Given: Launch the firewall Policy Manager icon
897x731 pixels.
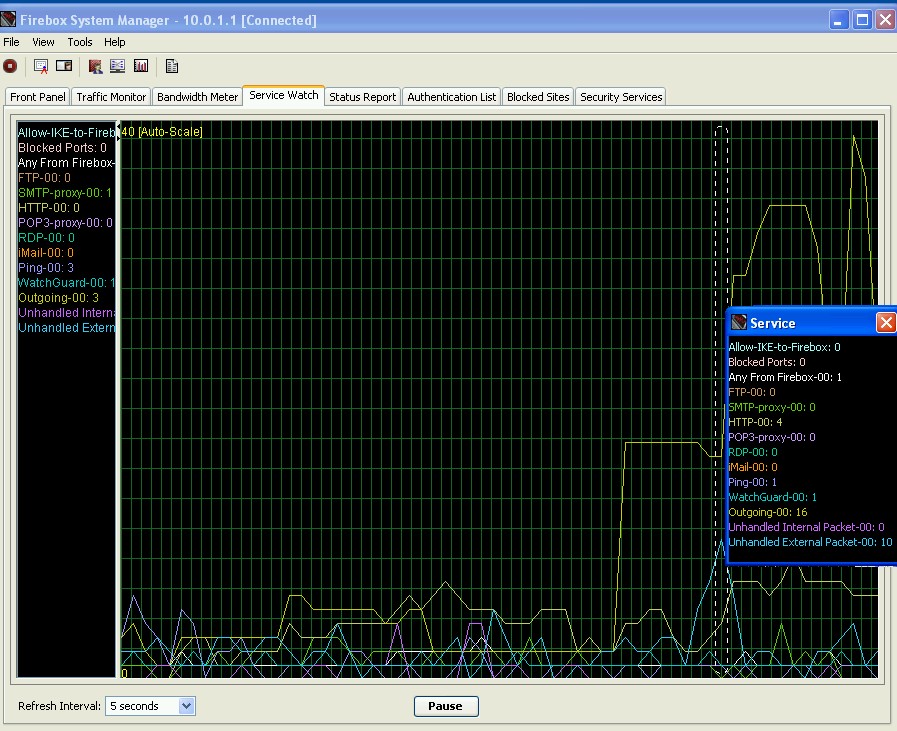Looking at the screenshot, I should coord(95,66).
